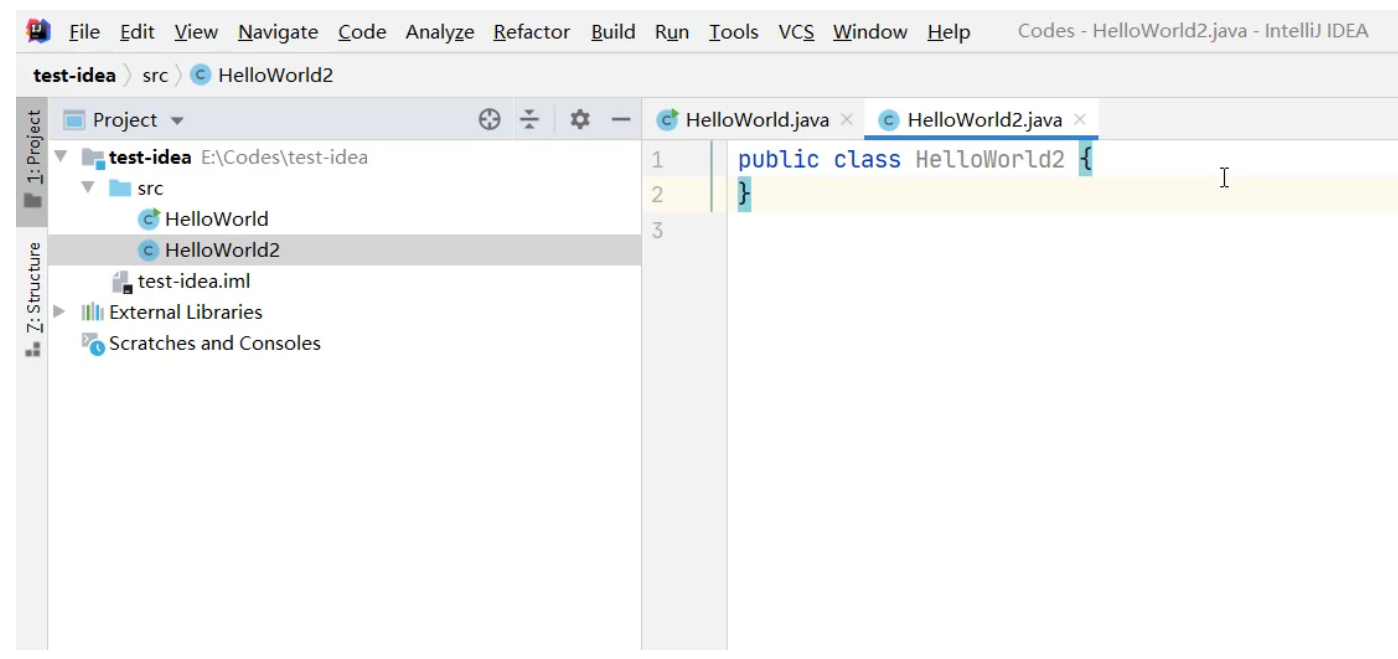This screenshot has width=1398, height=659.
Task: Close the HelloWorld2.java tab
Action: tap(1080, 120)
